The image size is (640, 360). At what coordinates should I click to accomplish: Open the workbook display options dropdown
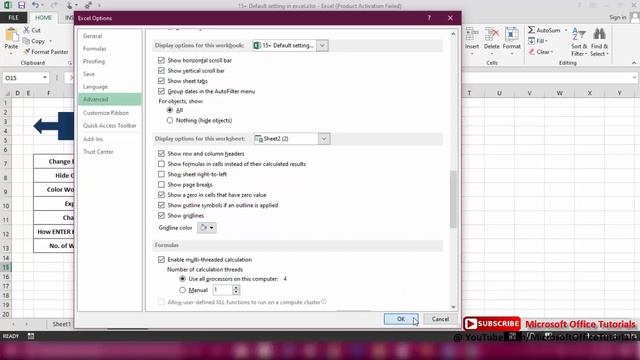tap(322, 45)
